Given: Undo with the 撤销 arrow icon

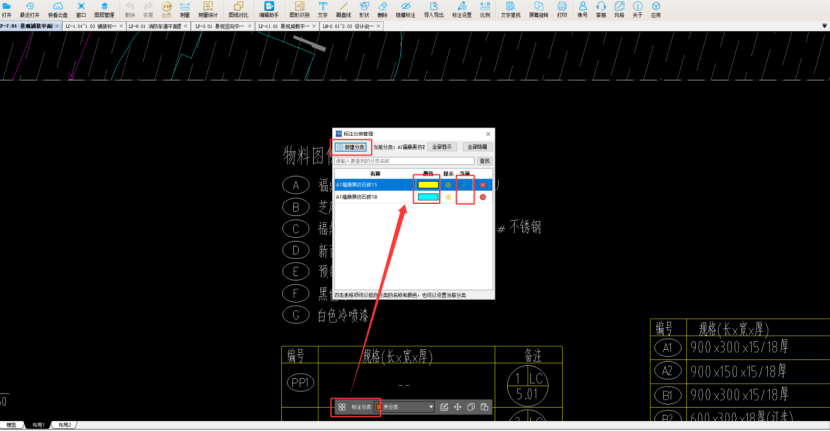Looking at the screenshot, I should point(130,9).
